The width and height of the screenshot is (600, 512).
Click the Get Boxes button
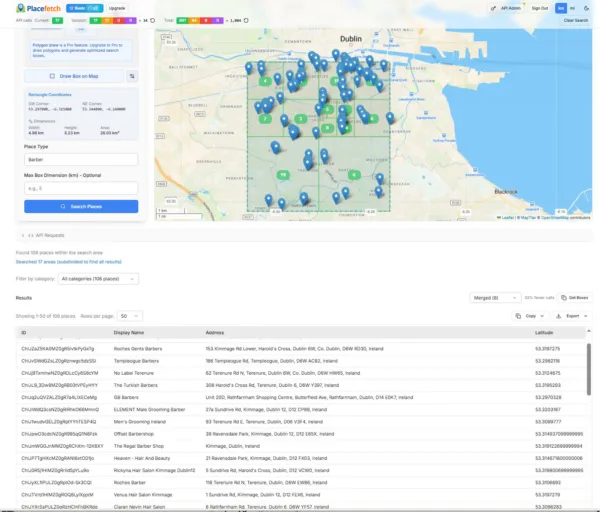[575, 298]
